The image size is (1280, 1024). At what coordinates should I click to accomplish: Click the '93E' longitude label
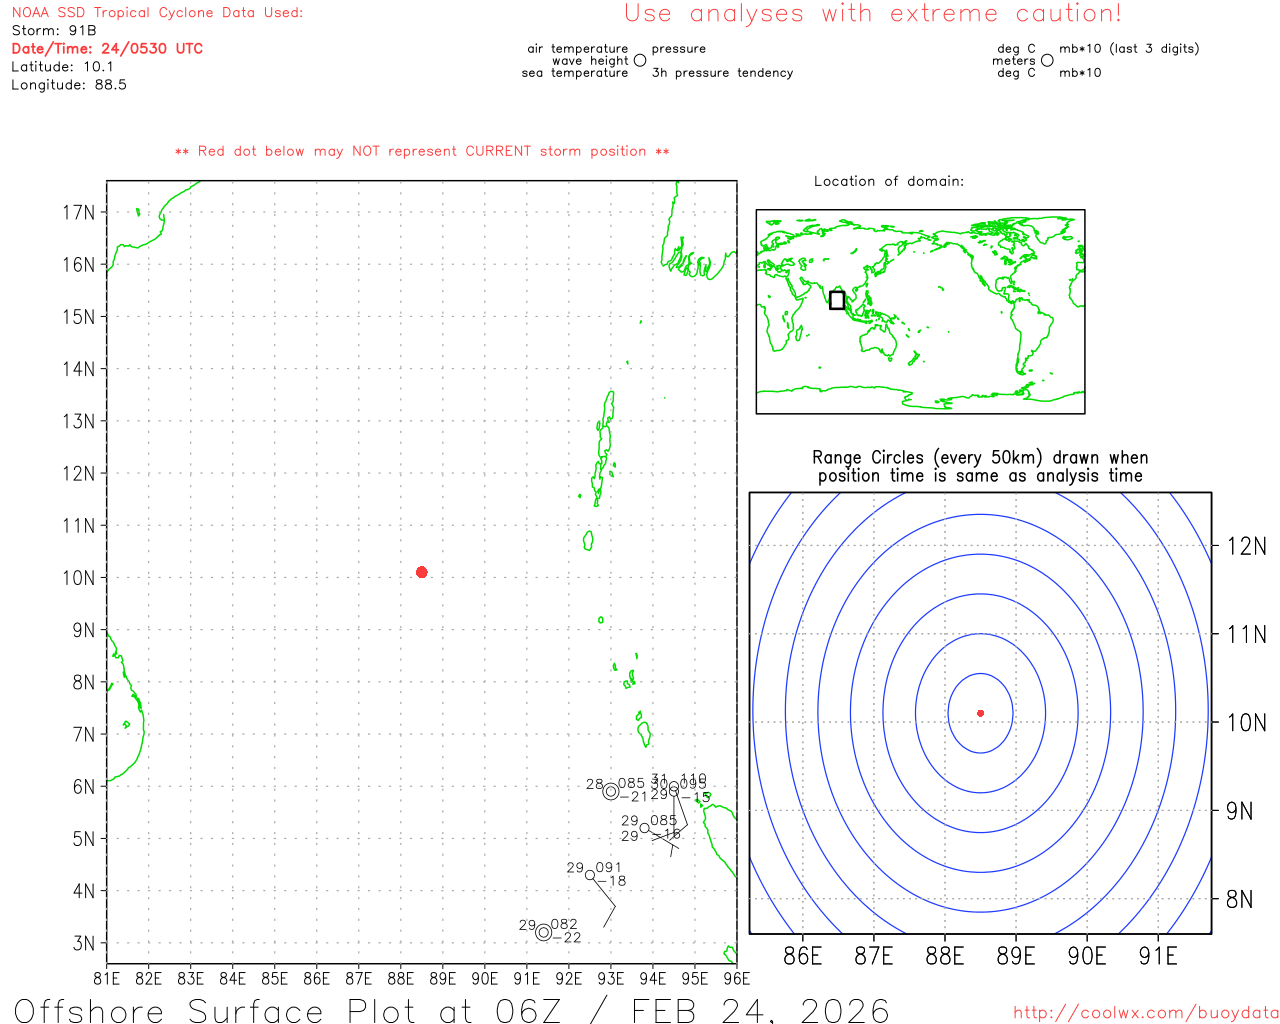[611, 979]
